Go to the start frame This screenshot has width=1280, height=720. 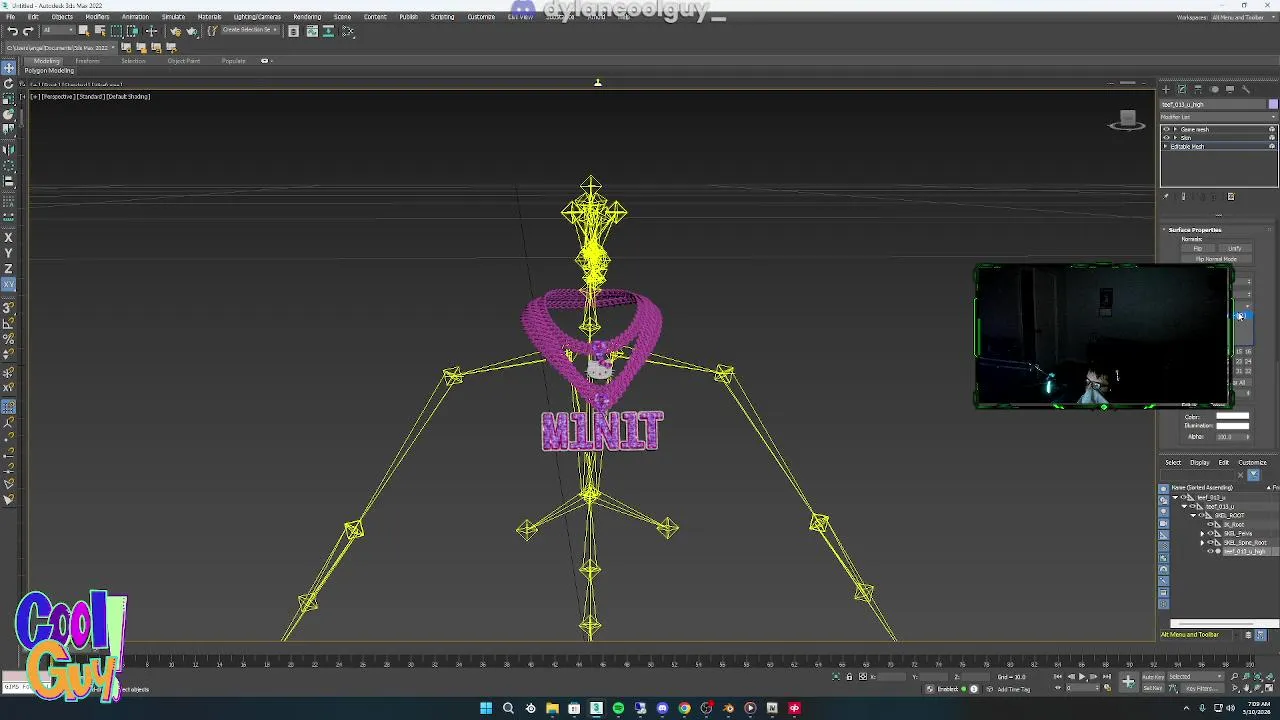pyautogui.click(x=1058, y=677)
